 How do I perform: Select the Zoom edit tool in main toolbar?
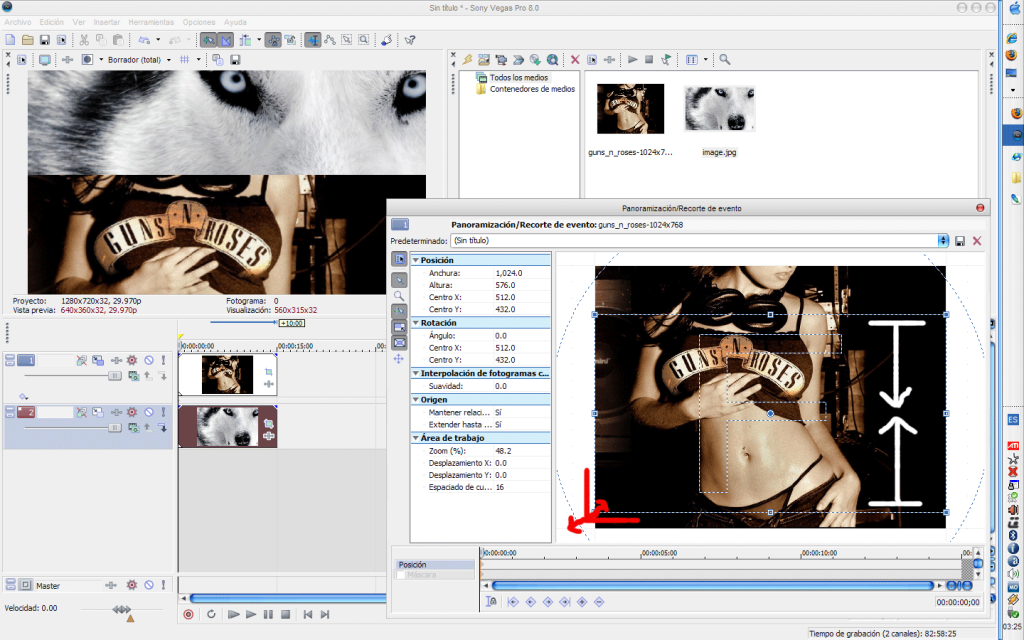[x=364, y=40]
